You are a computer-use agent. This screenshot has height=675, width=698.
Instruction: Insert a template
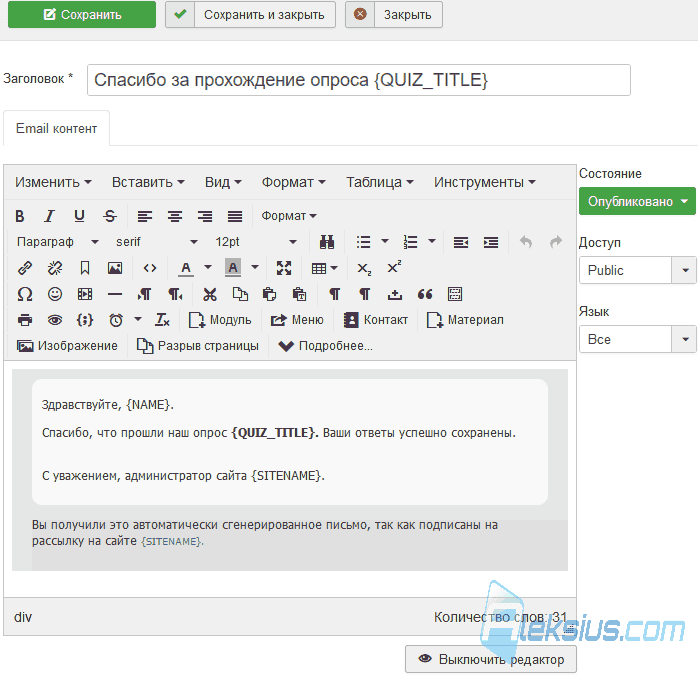point(455,294)
